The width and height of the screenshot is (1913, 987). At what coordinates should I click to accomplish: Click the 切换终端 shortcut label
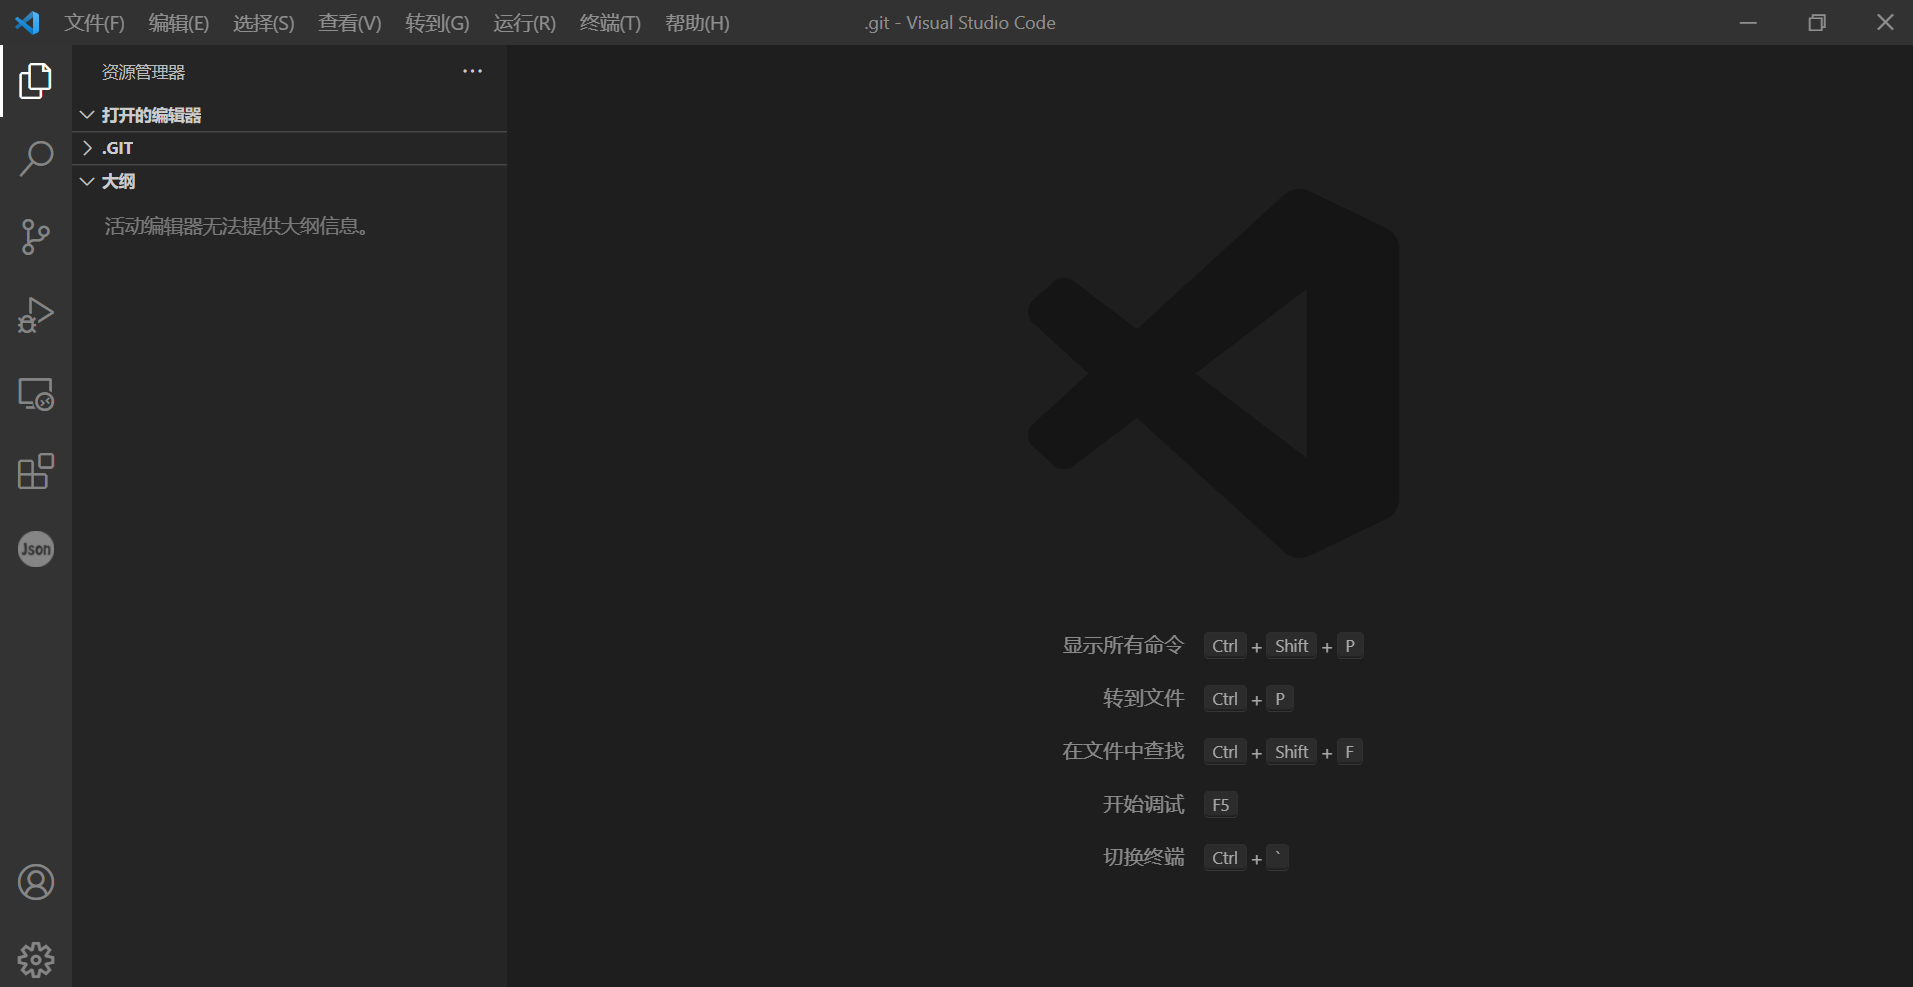(1143, 858)
